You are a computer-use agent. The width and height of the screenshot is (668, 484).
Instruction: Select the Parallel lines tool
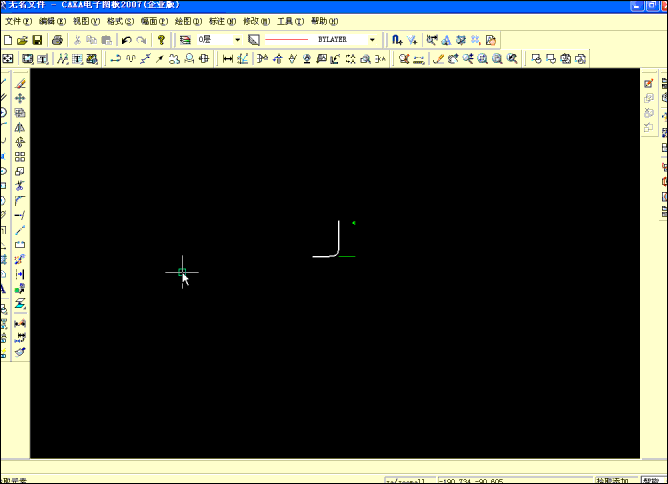pyautogui.click(x=3, y=98)
